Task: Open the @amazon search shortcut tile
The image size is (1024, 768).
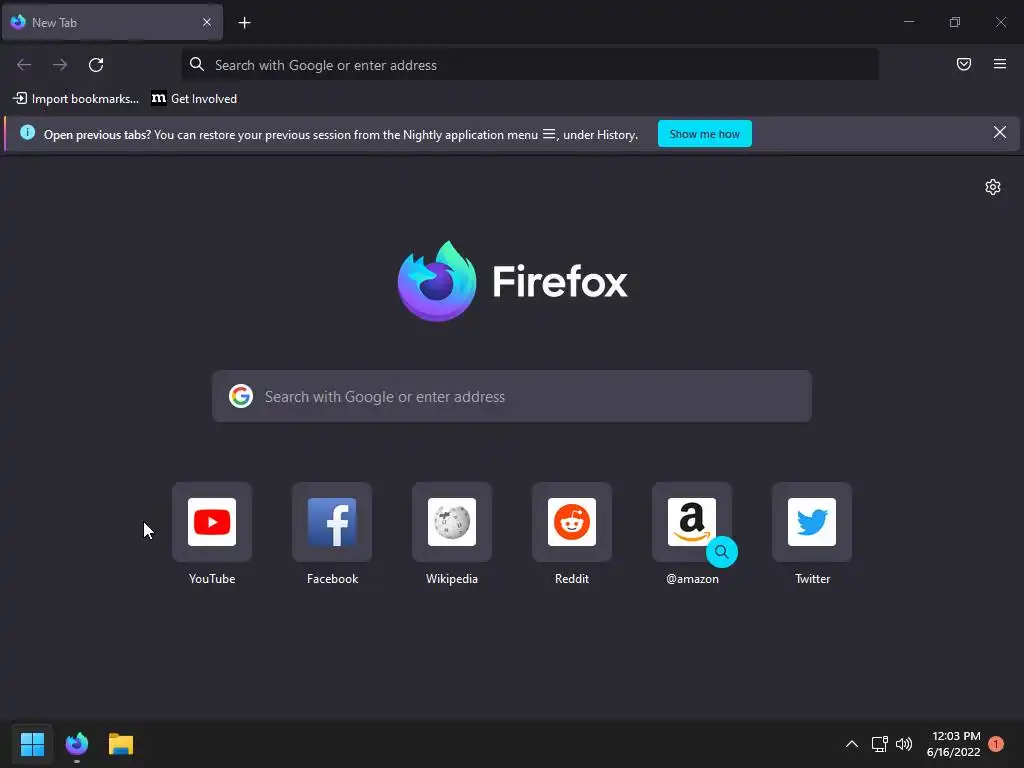Action: tap(692, 522)
